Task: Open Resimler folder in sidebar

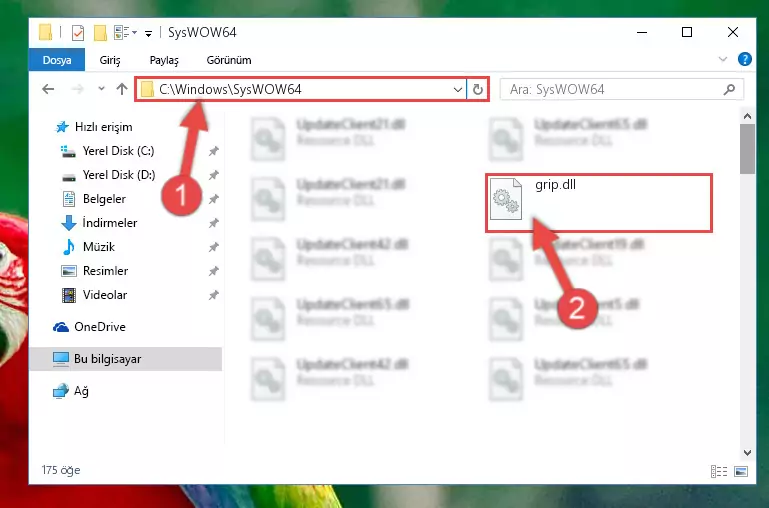Action: click(105, 271)
